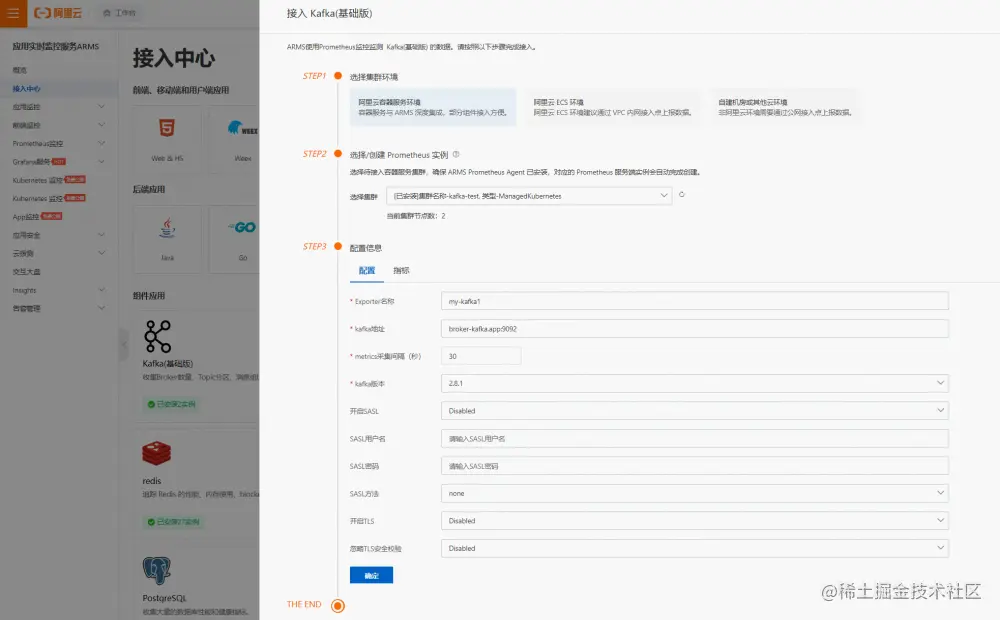Open the 开启TLS dropdown
The height and width of the screenshot is (620, 1000).
point(695,520)
